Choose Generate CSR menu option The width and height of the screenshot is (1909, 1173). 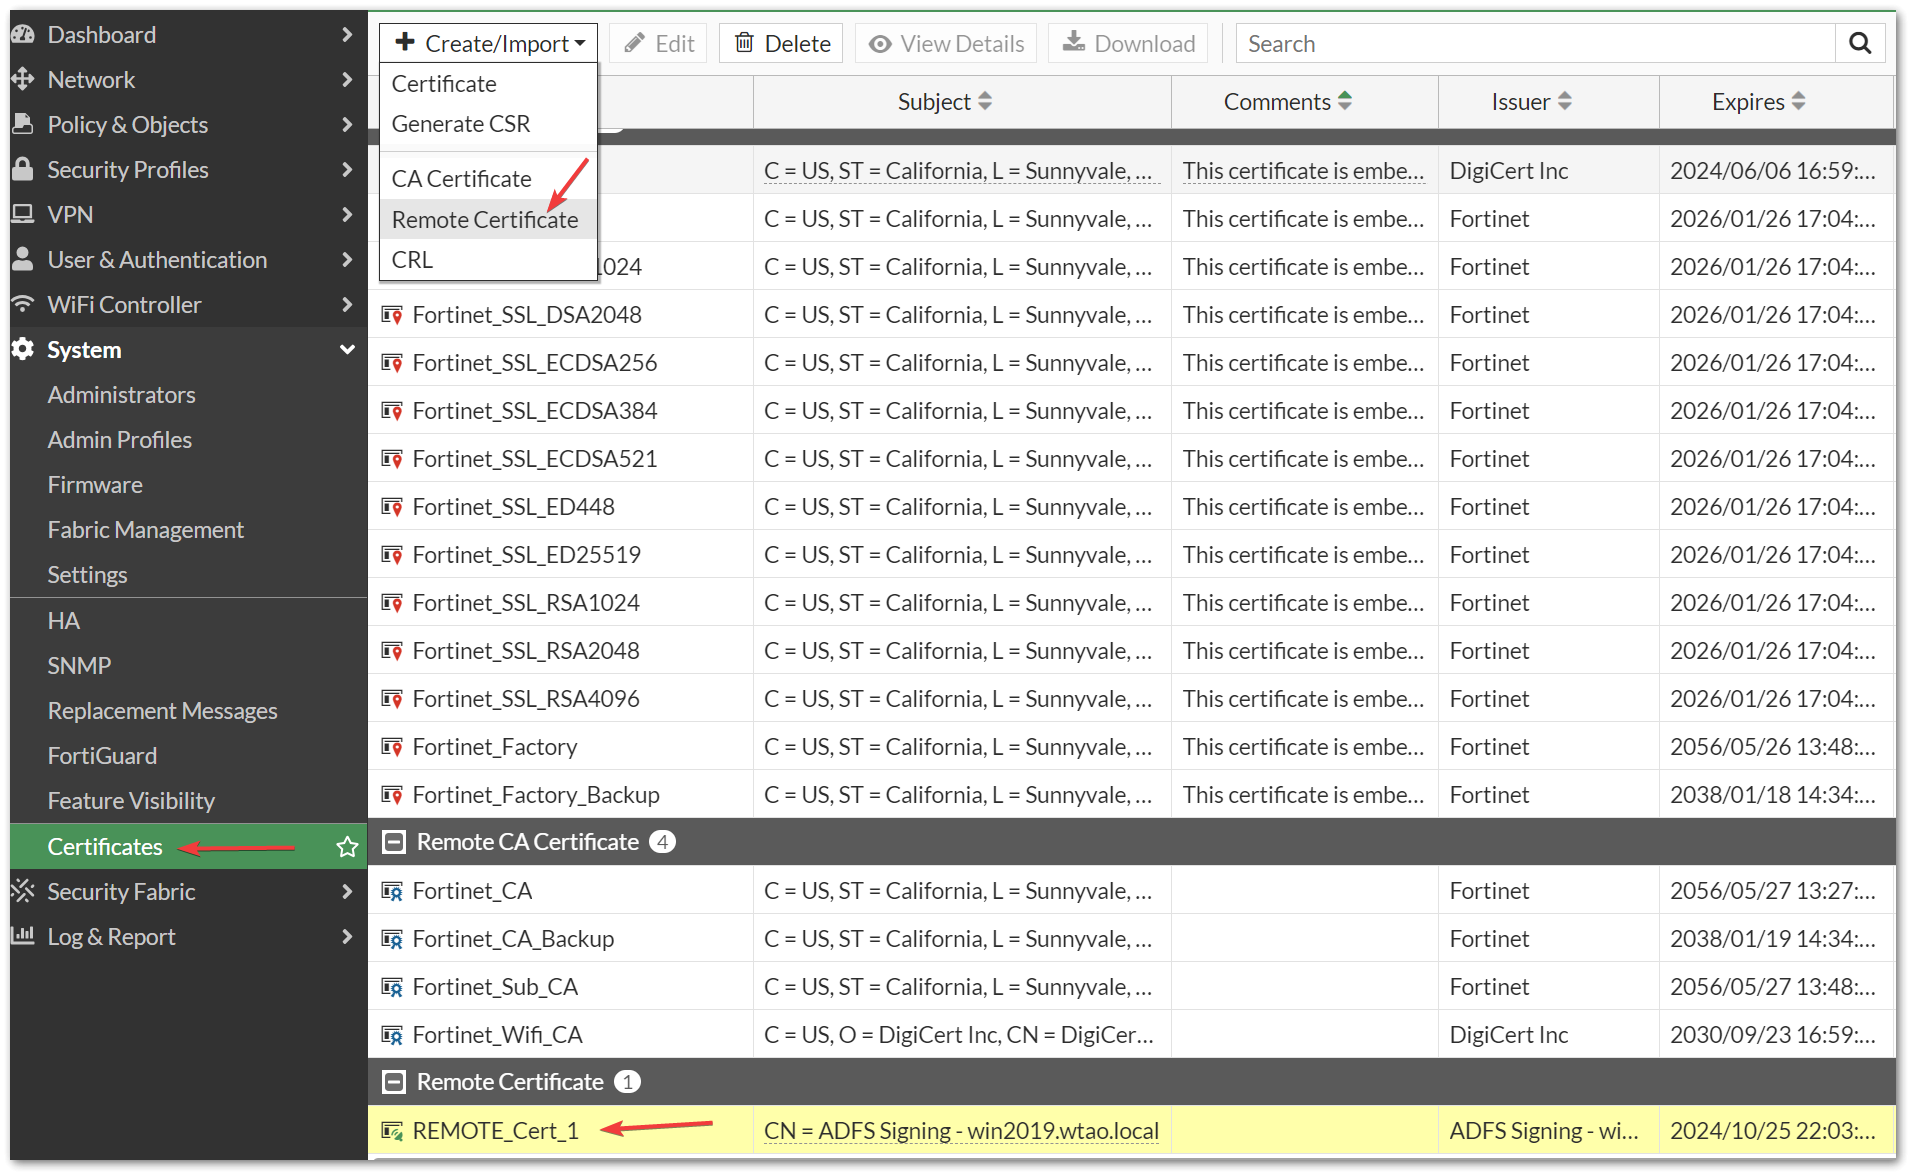(461, 124)
